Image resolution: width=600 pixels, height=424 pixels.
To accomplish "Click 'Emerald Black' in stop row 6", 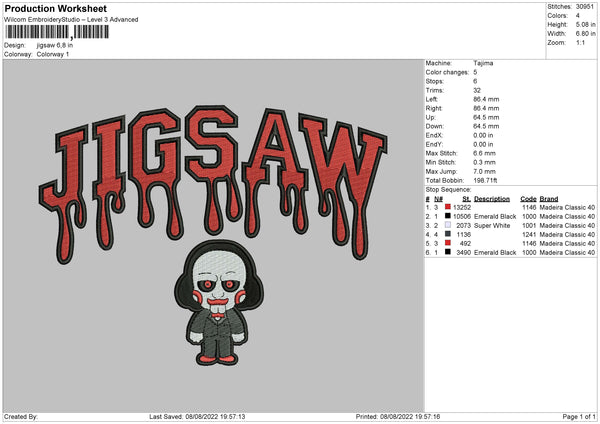I will (x=495, y=253).
